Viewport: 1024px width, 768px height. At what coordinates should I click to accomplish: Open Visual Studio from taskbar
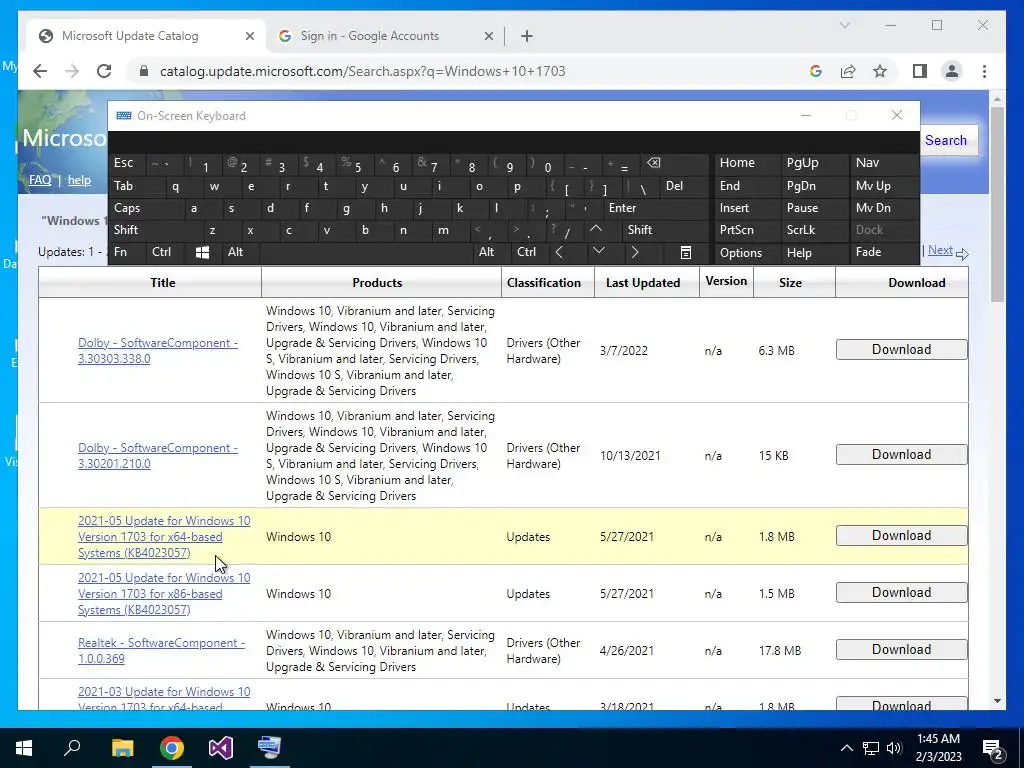221,748
